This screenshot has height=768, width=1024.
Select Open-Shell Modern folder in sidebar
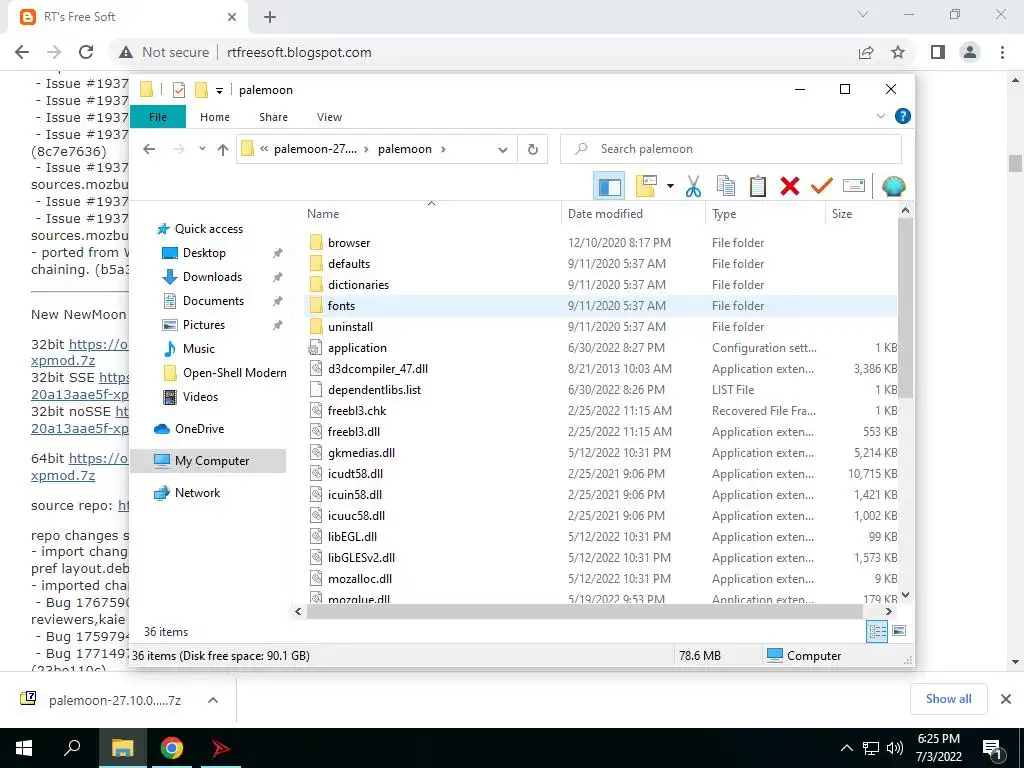tap(234, 373)
